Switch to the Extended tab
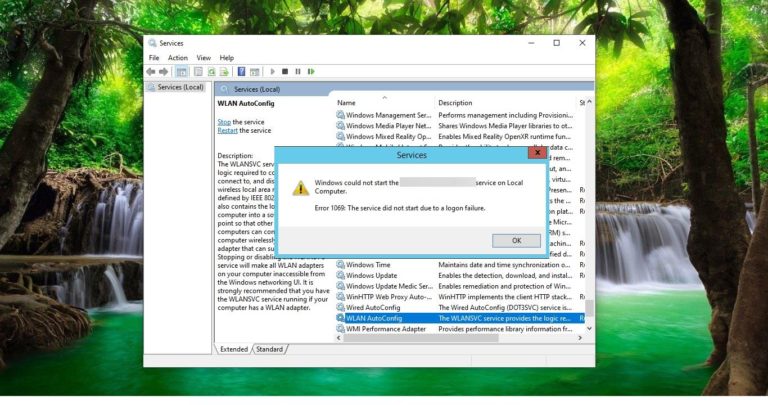The width and height of the screenshot is (768, 405). [234, 349]
